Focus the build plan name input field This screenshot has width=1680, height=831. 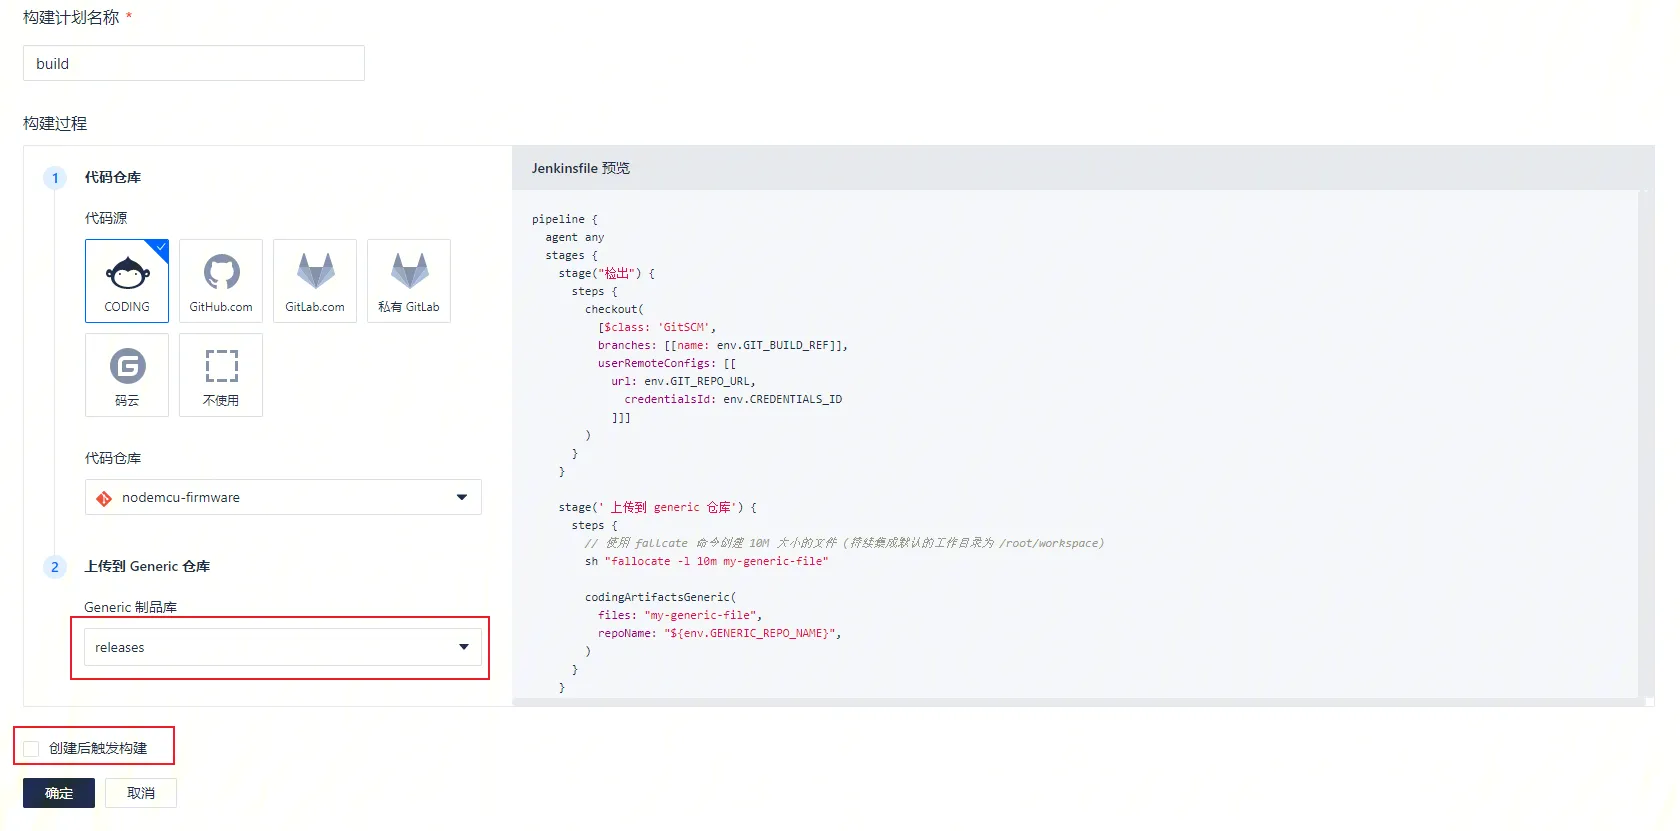coord(194,63)
